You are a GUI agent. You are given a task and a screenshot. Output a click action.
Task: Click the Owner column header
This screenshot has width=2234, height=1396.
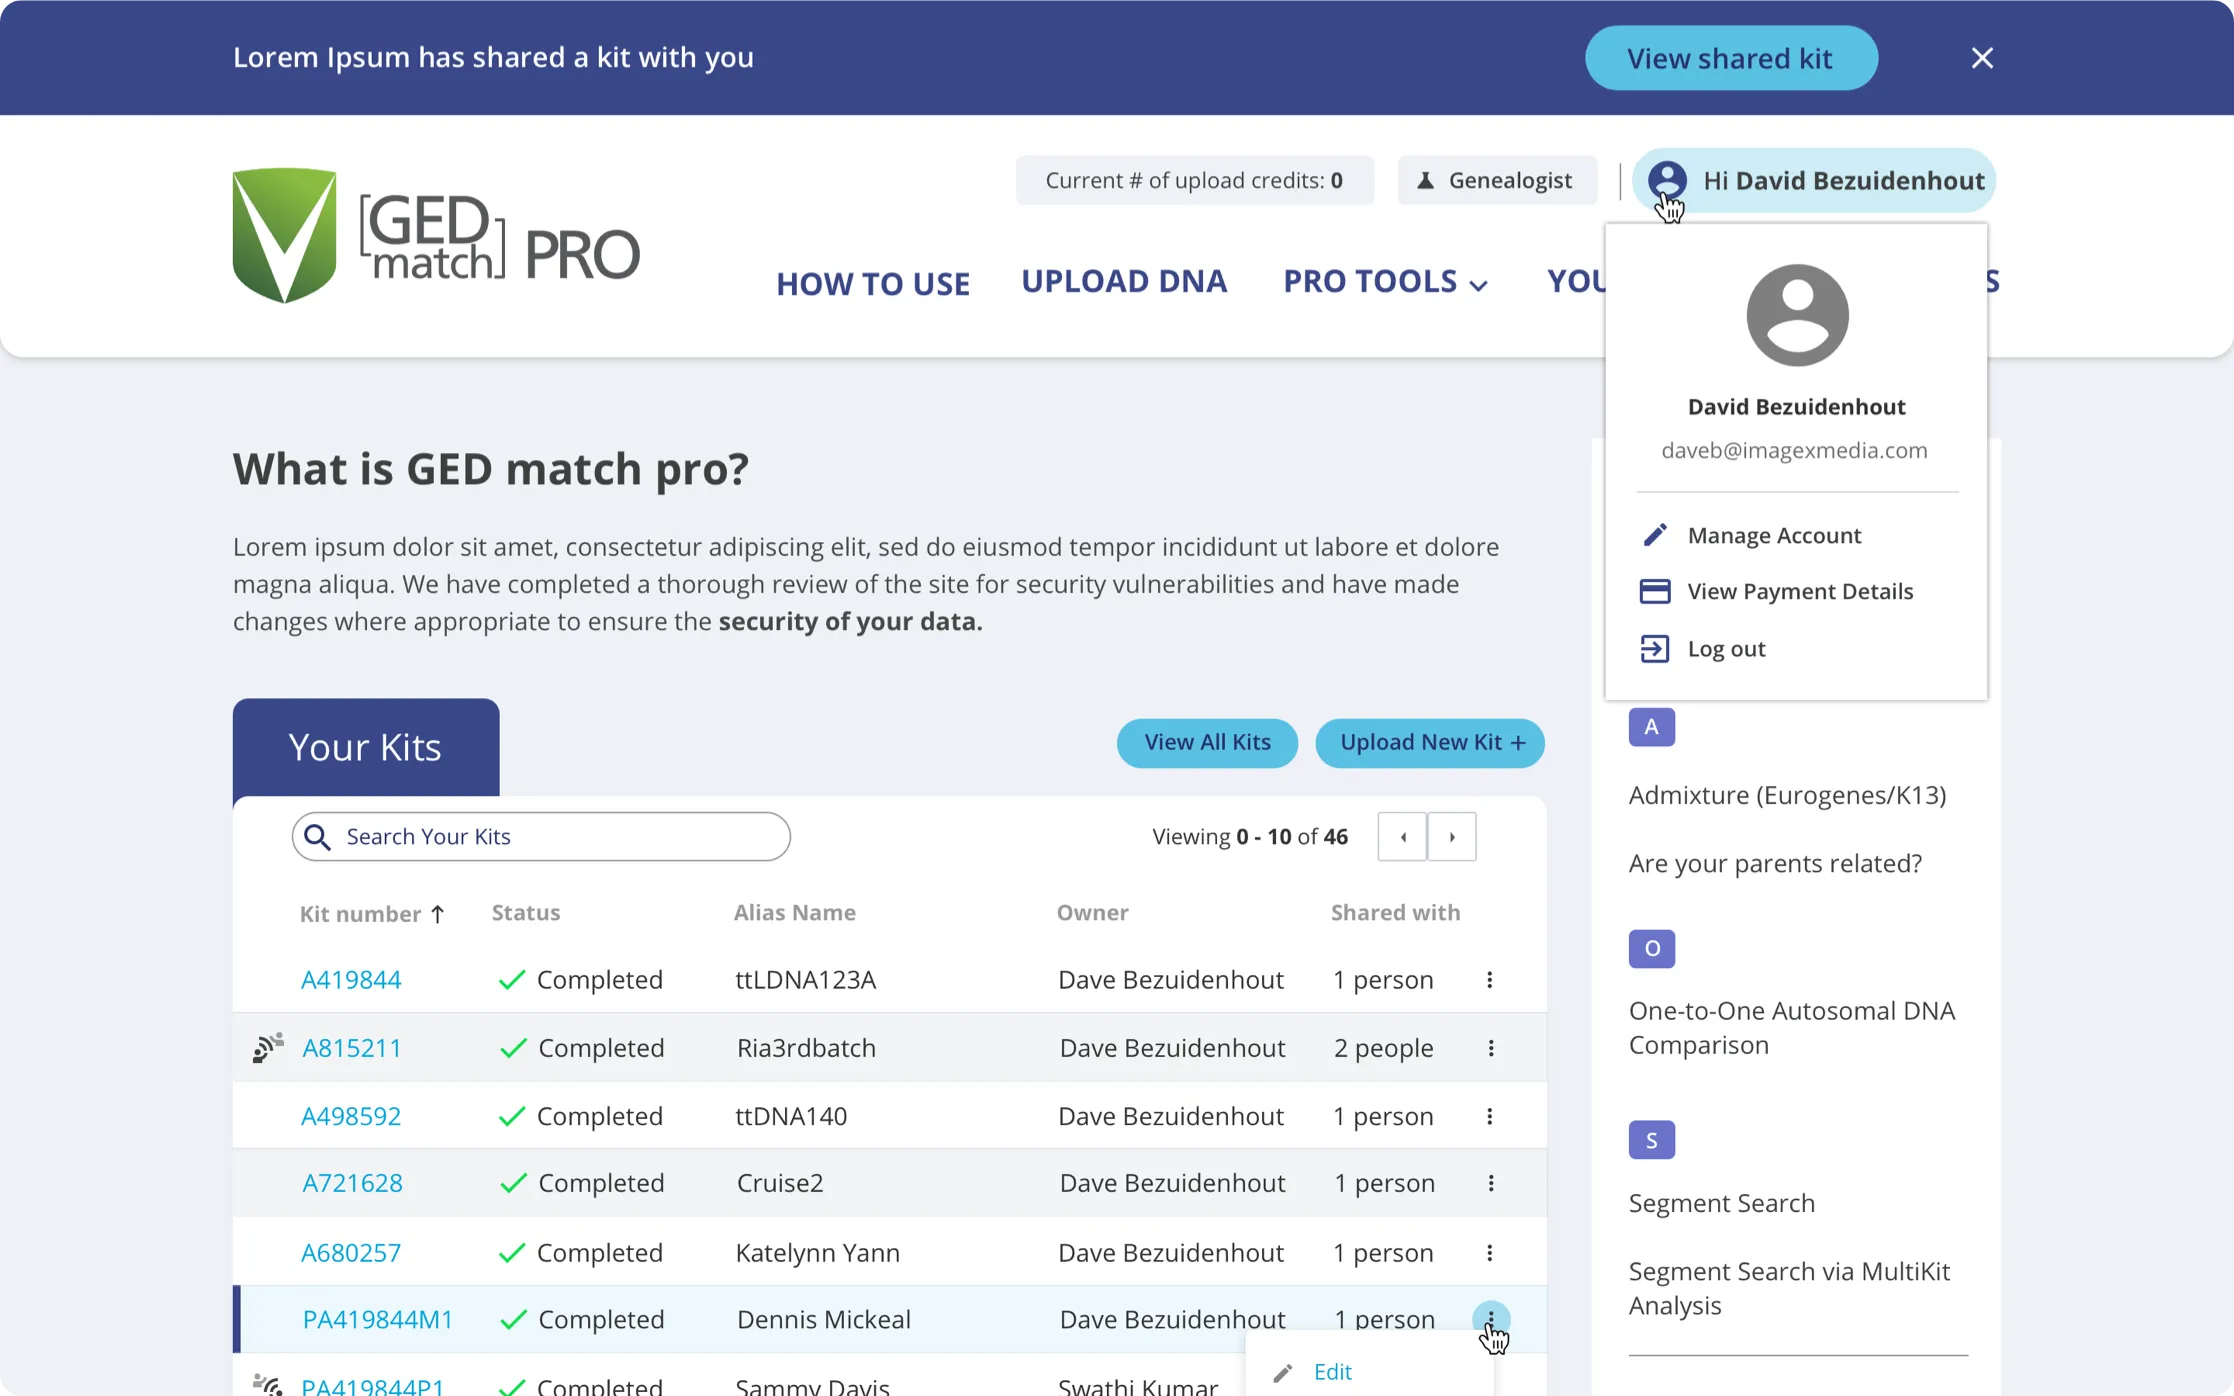[1093, 912]
